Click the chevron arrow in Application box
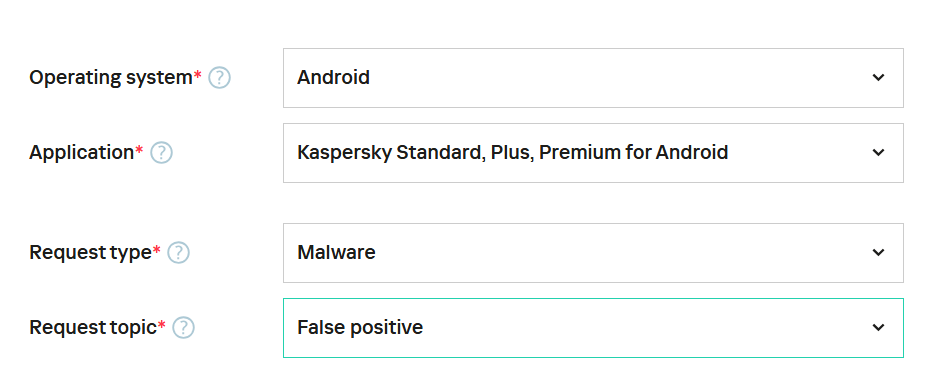 (x=878, y=152)
